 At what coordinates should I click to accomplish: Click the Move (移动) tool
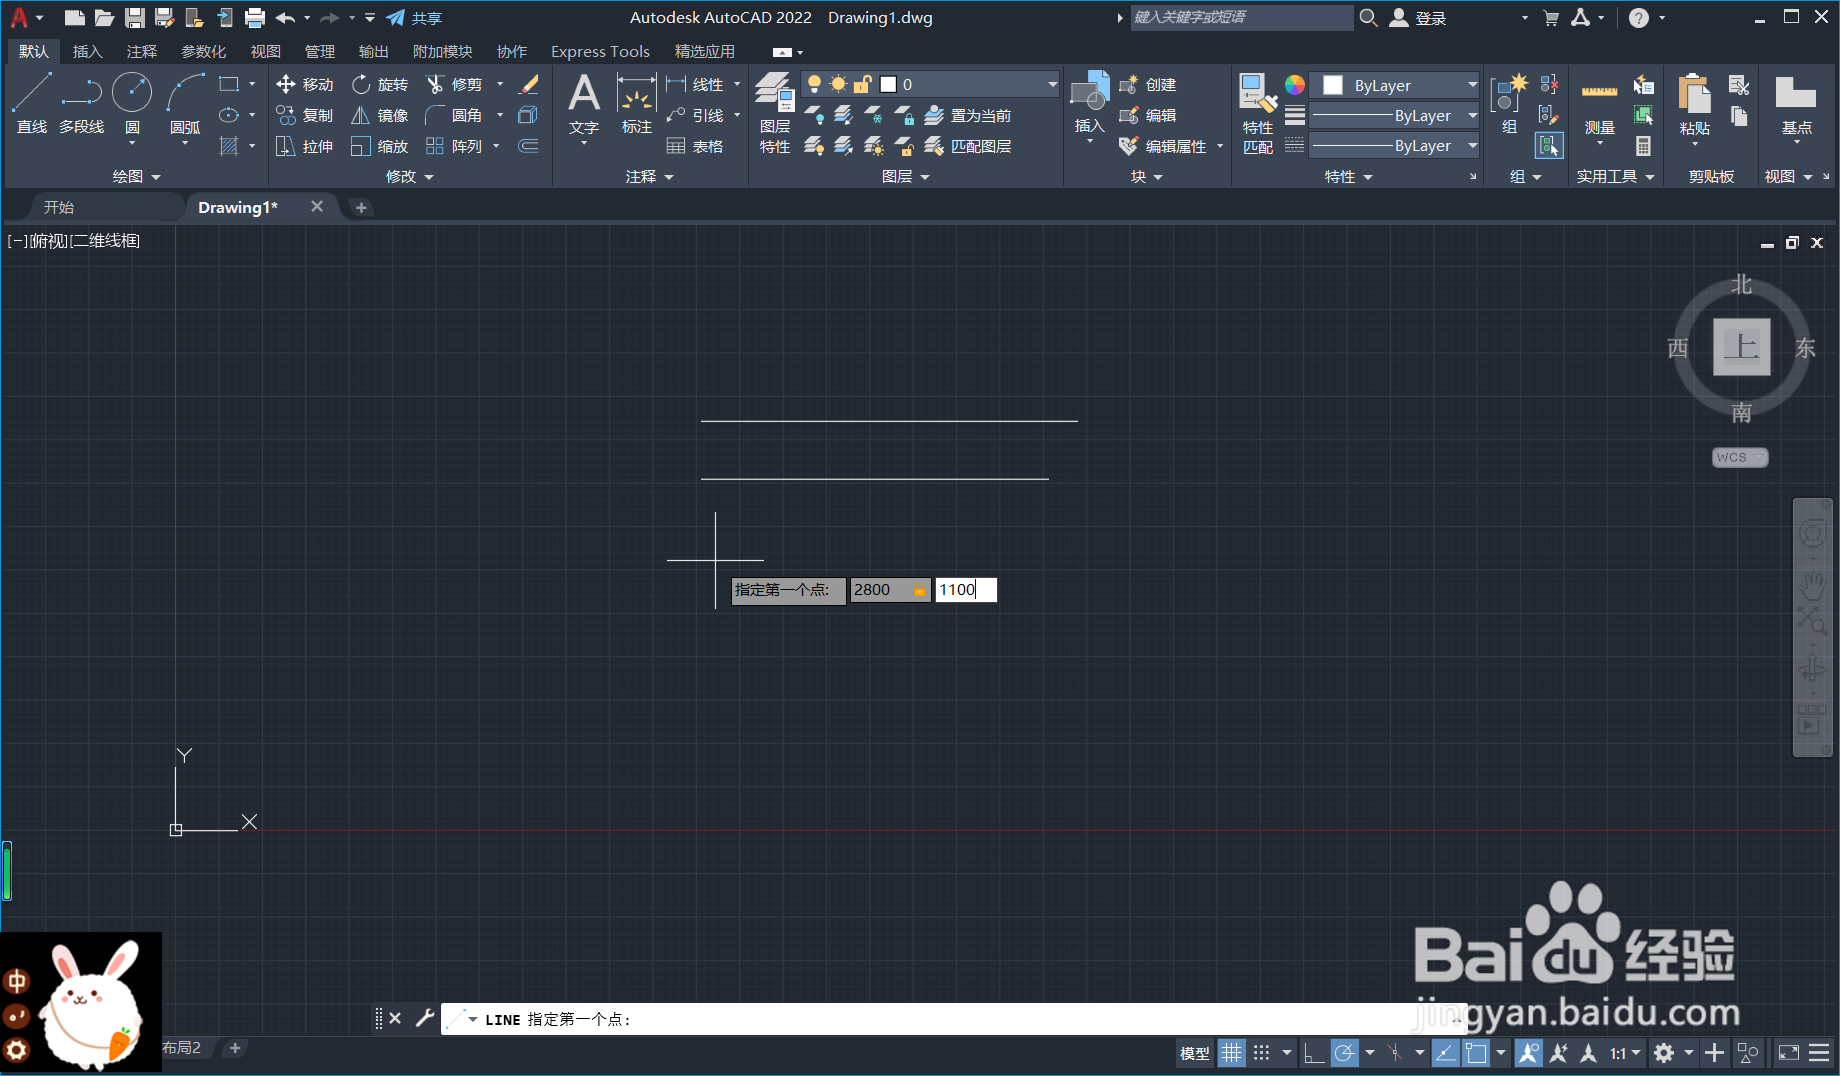(305, 85)
